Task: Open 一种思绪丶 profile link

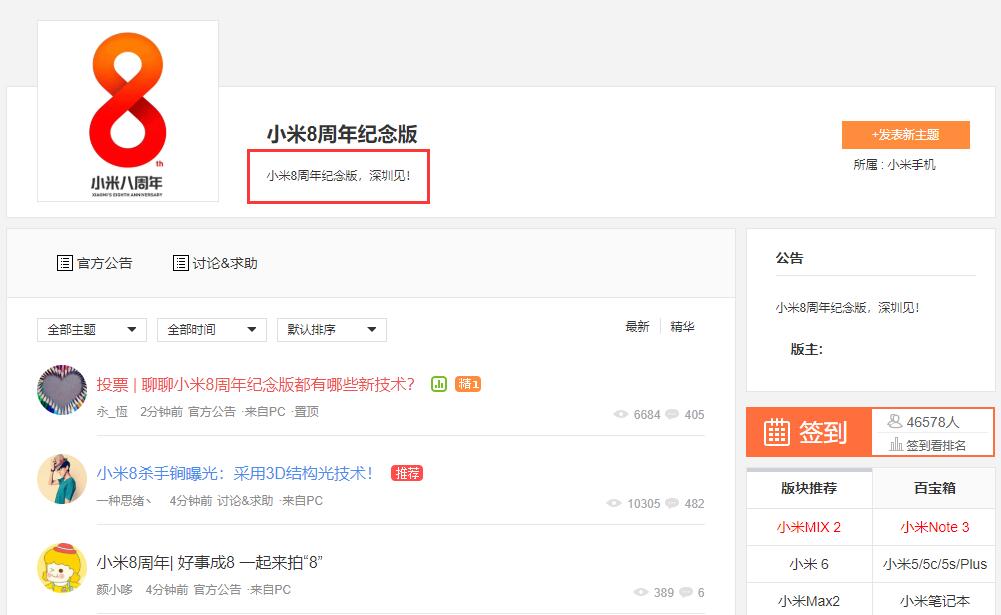Action: pos(124,501)
